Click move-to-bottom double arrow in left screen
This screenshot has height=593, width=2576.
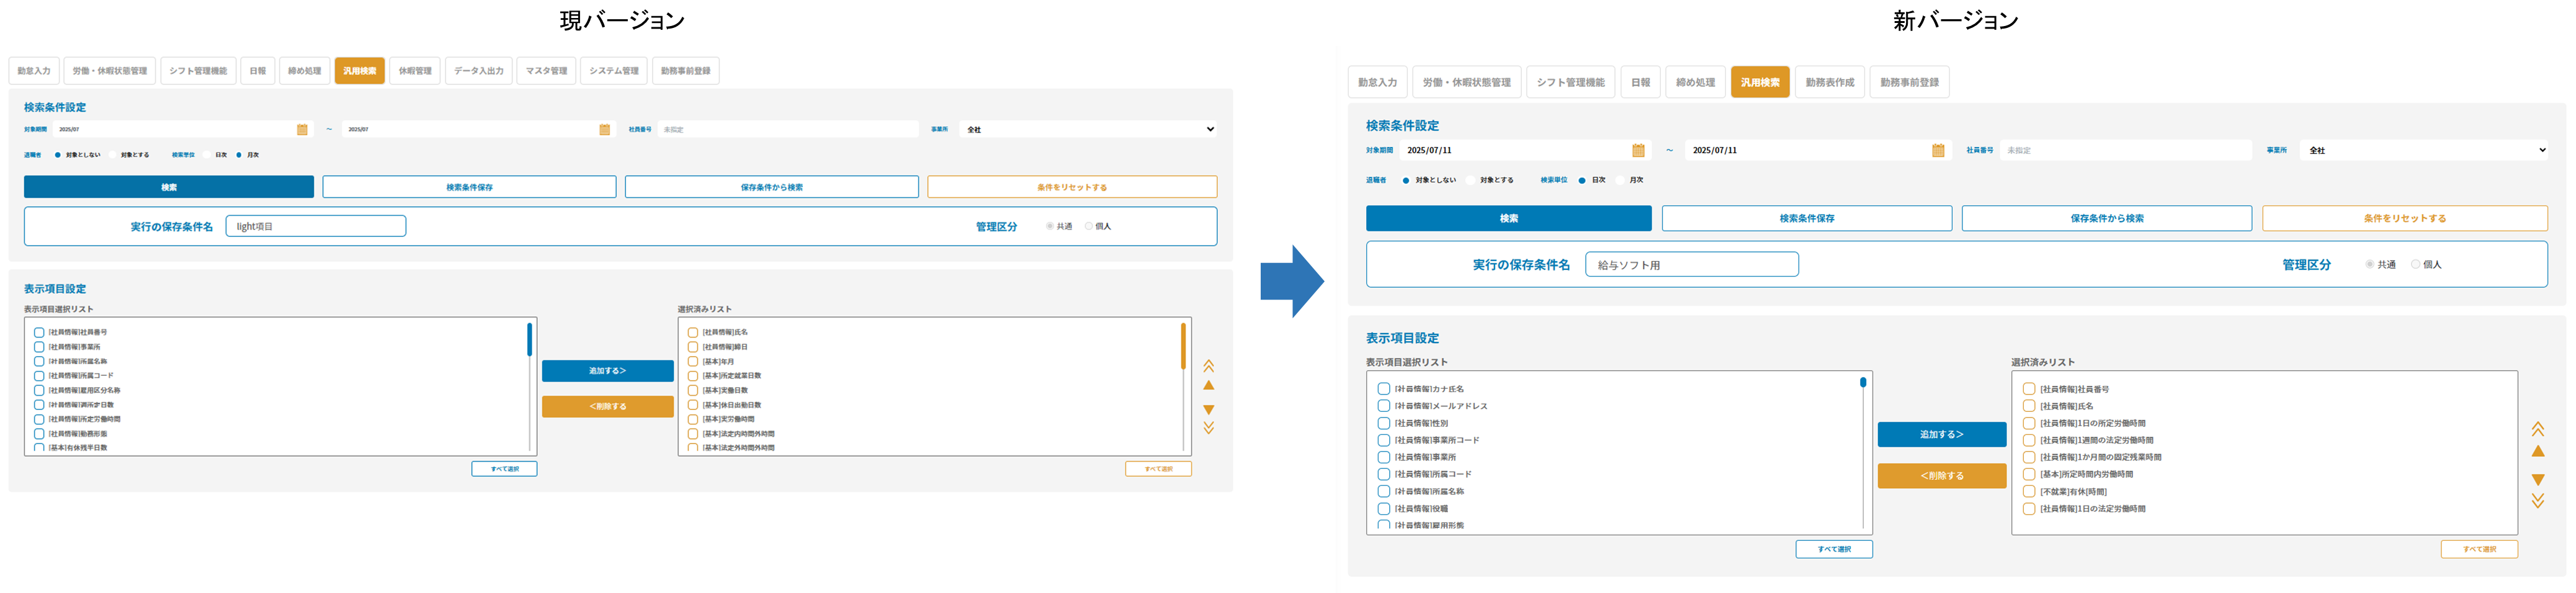pos(1209,428)
